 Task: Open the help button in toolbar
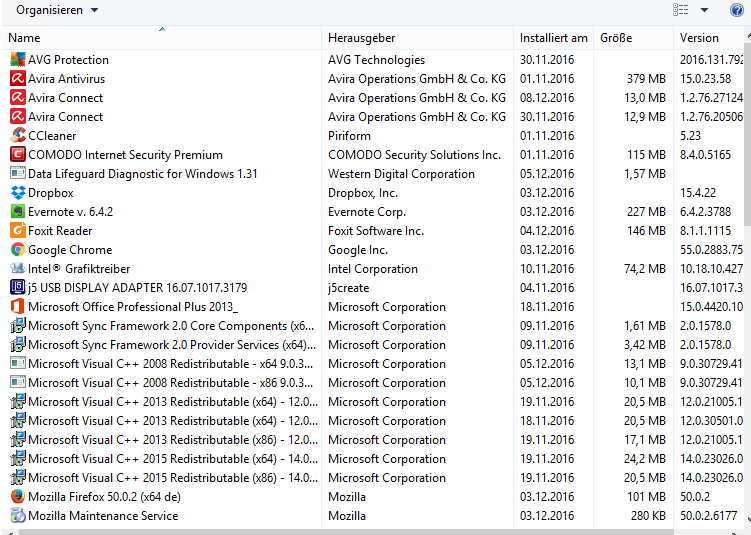click(x=737, y=10)
